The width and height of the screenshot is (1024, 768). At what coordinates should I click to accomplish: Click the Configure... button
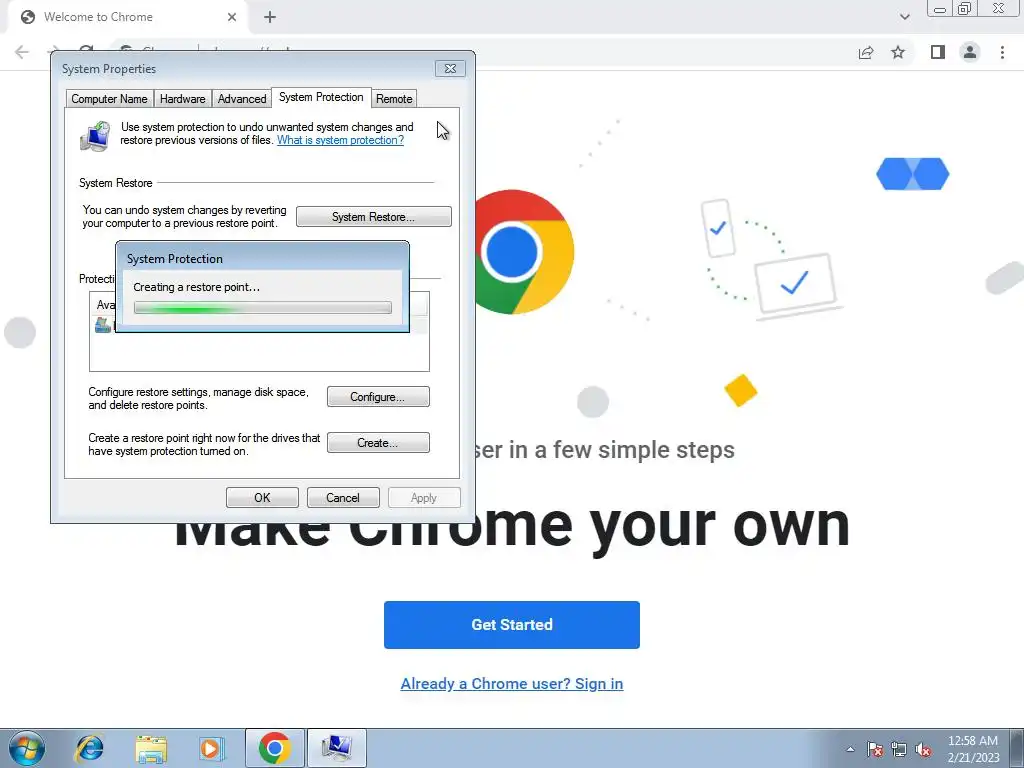point(378,396)
